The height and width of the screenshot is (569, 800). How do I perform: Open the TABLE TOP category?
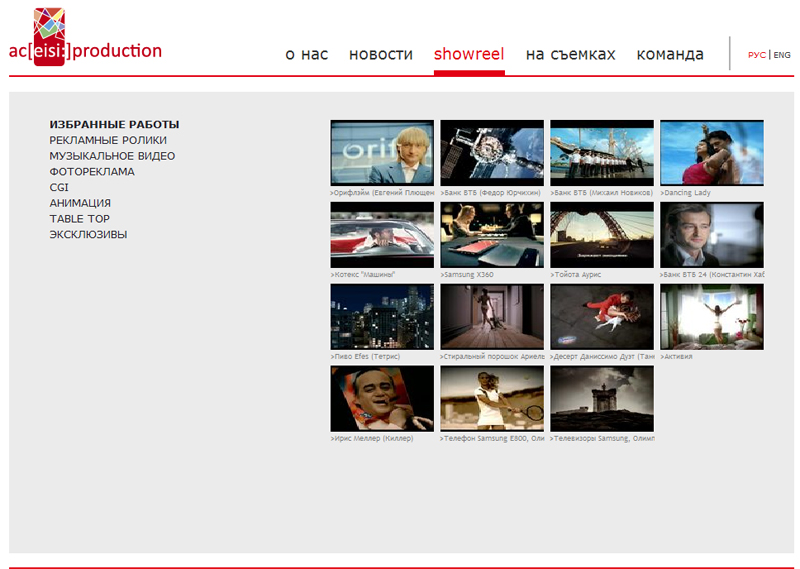[x=80, y=219]
